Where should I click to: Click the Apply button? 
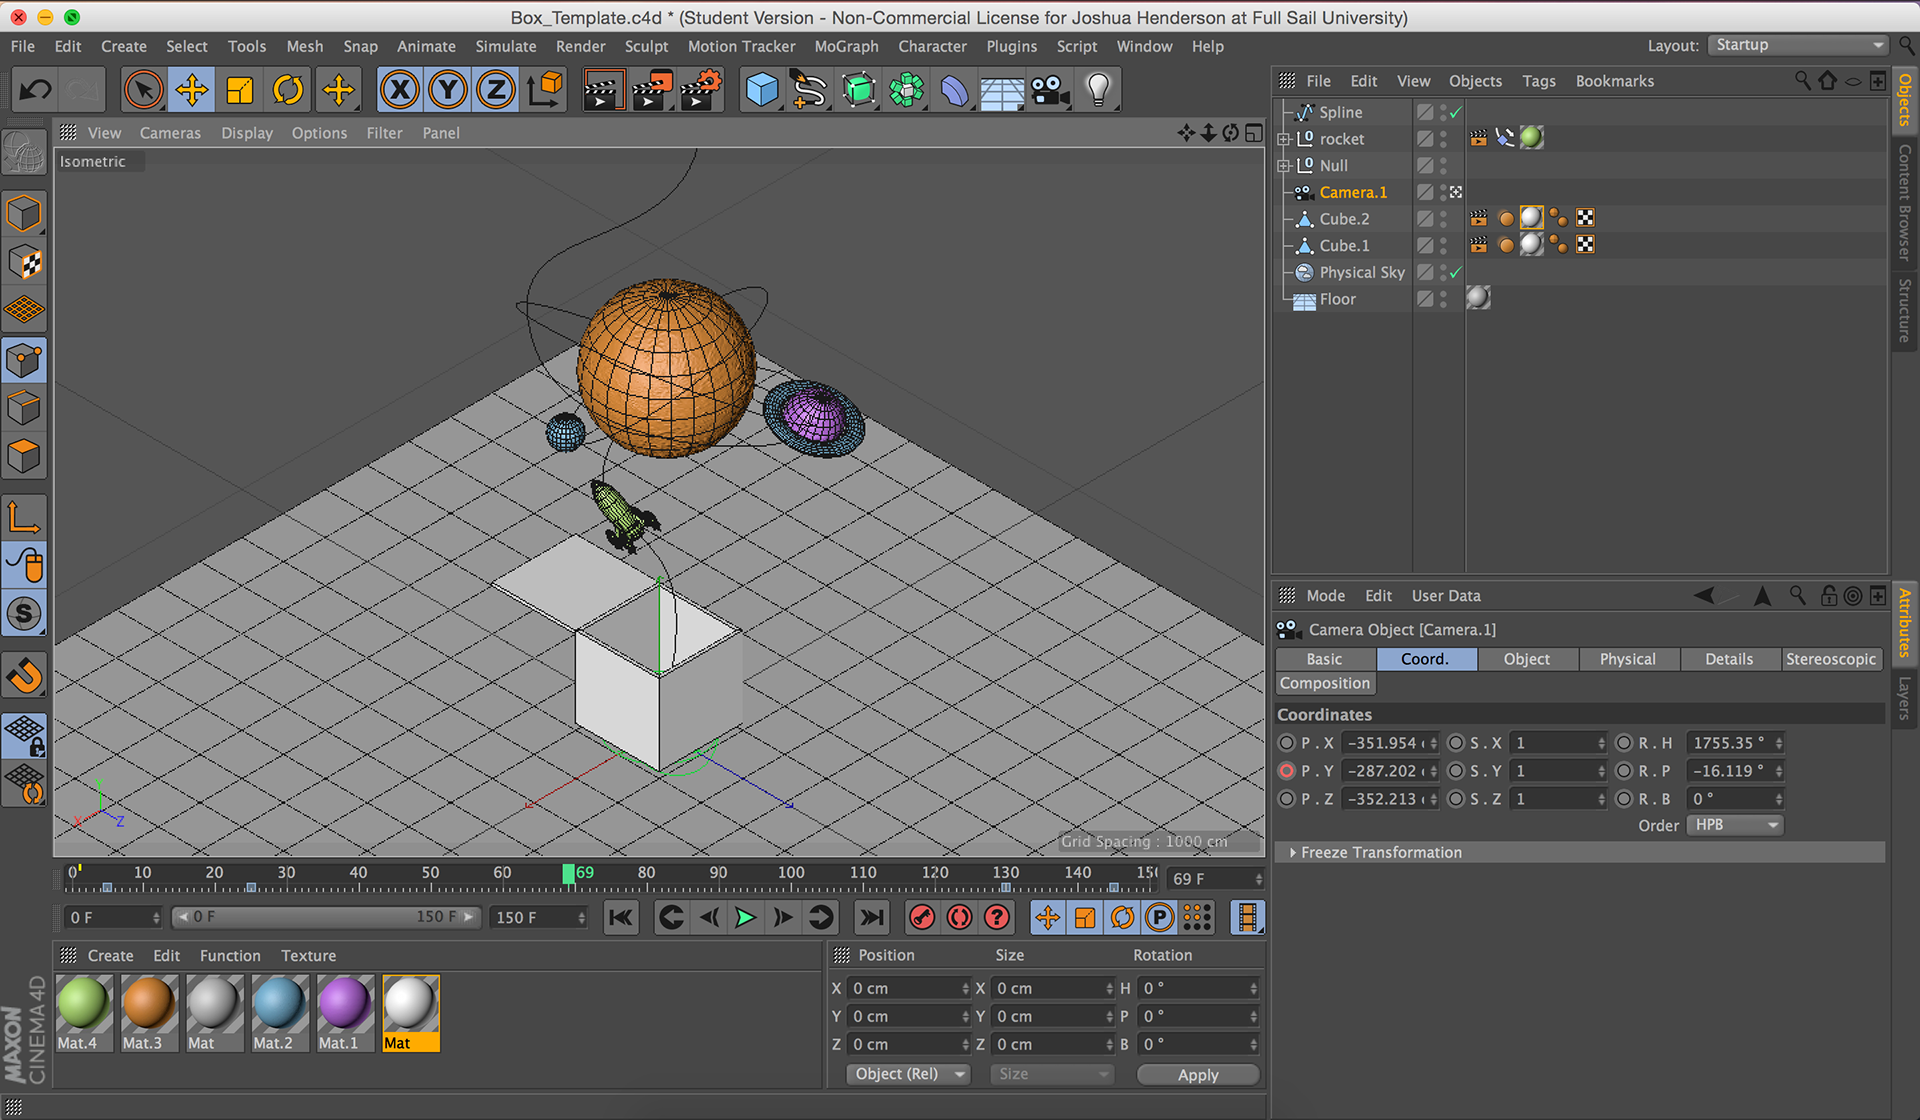1198,1074
